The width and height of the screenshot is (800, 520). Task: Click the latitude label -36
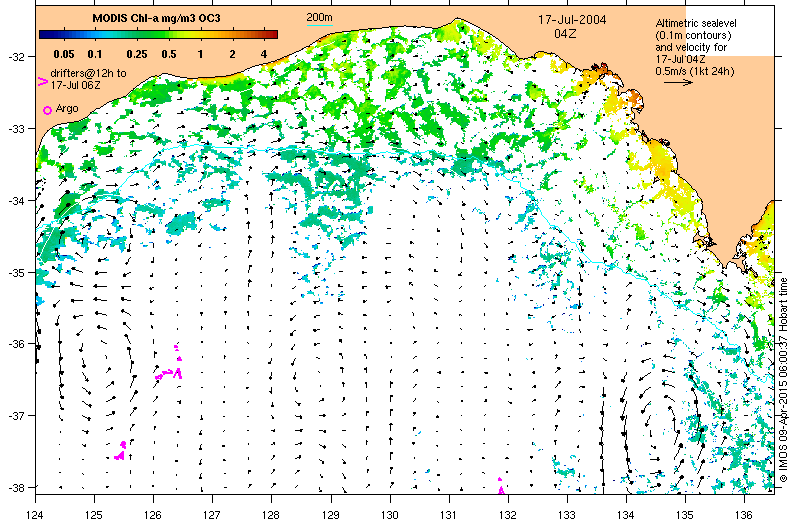(15, 344)
